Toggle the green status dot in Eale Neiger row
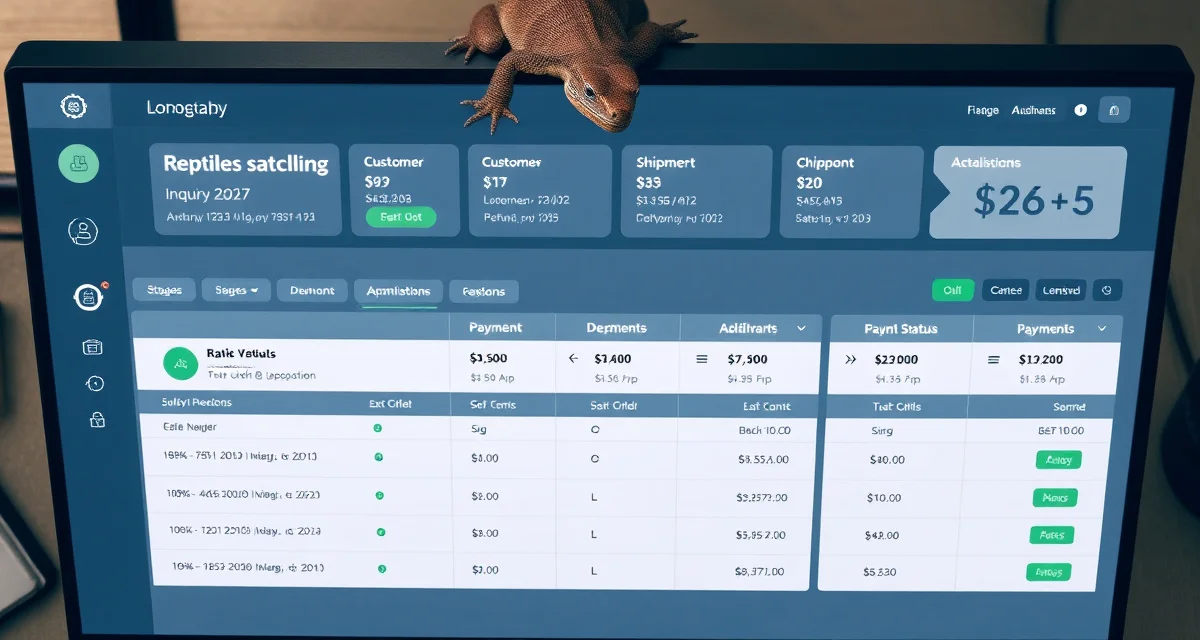This screenshot has width=1200, height=640. click(x=378, y=428)
